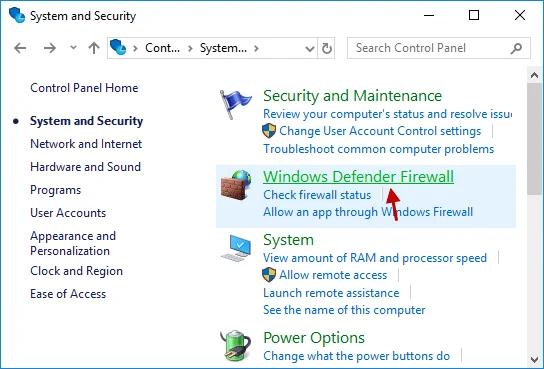The width and height of the screenshot is (544, 369).
Task: Click Troubleshoot common computer problems
Action: [379, 149]
